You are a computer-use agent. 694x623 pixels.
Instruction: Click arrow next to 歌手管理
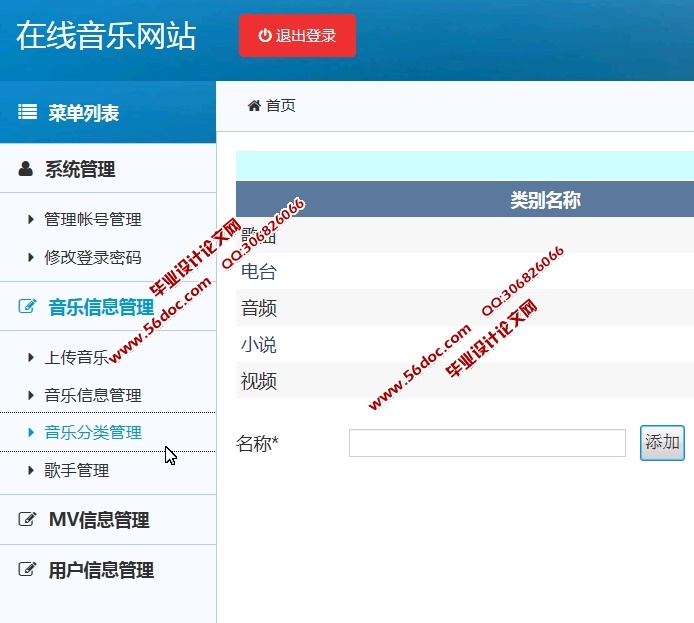pos(31,470)
